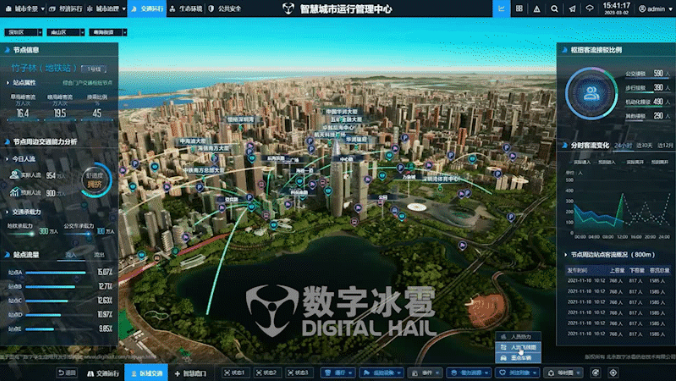
Task: Click the bus capacity progress bar
Action: point(78,234)
